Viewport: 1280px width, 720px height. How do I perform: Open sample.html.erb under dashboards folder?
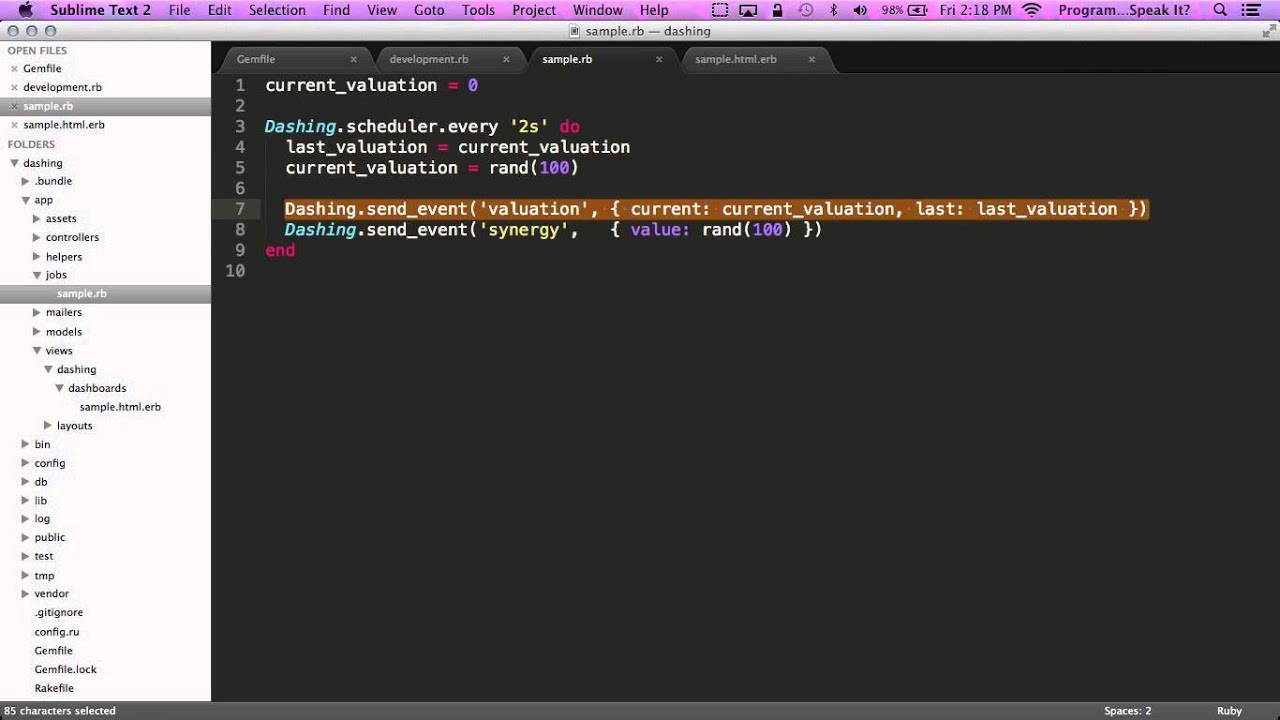tap(120, 407)
